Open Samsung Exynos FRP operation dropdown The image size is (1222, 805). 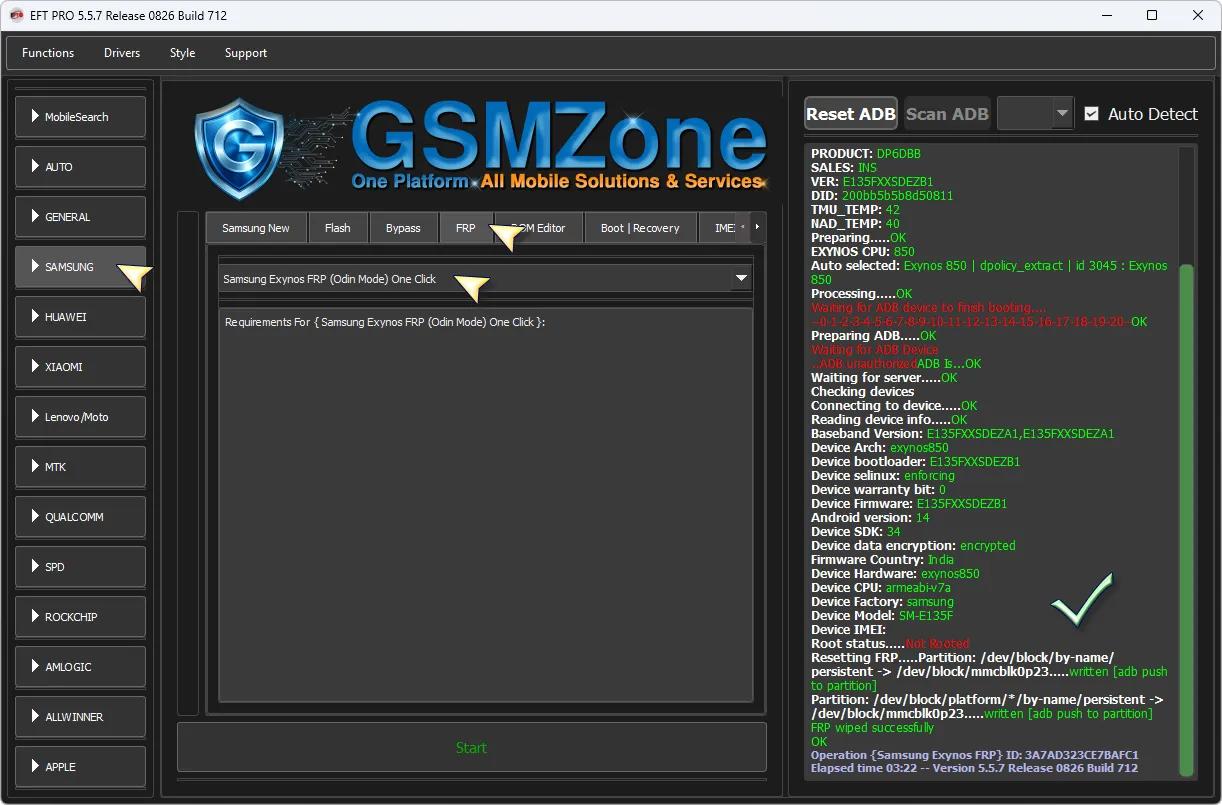485,279
